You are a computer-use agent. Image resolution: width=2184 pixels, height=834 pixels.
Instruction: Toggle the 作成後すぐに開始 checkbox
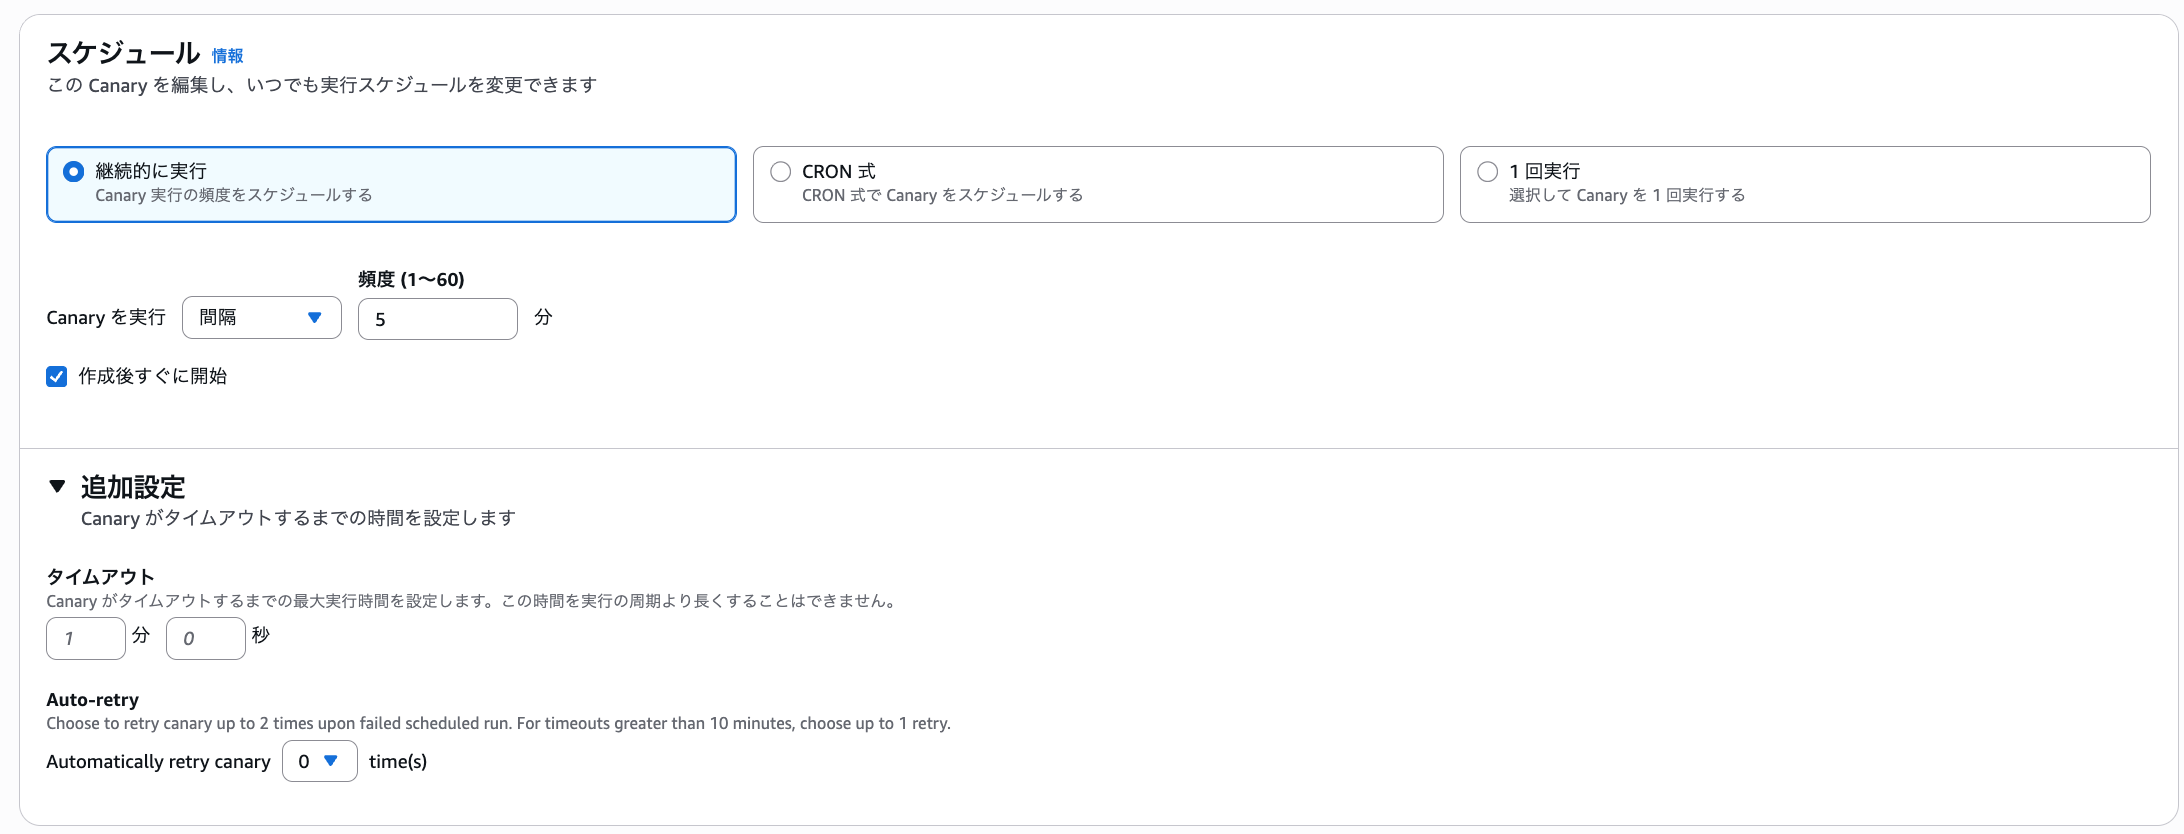[57, 377]
